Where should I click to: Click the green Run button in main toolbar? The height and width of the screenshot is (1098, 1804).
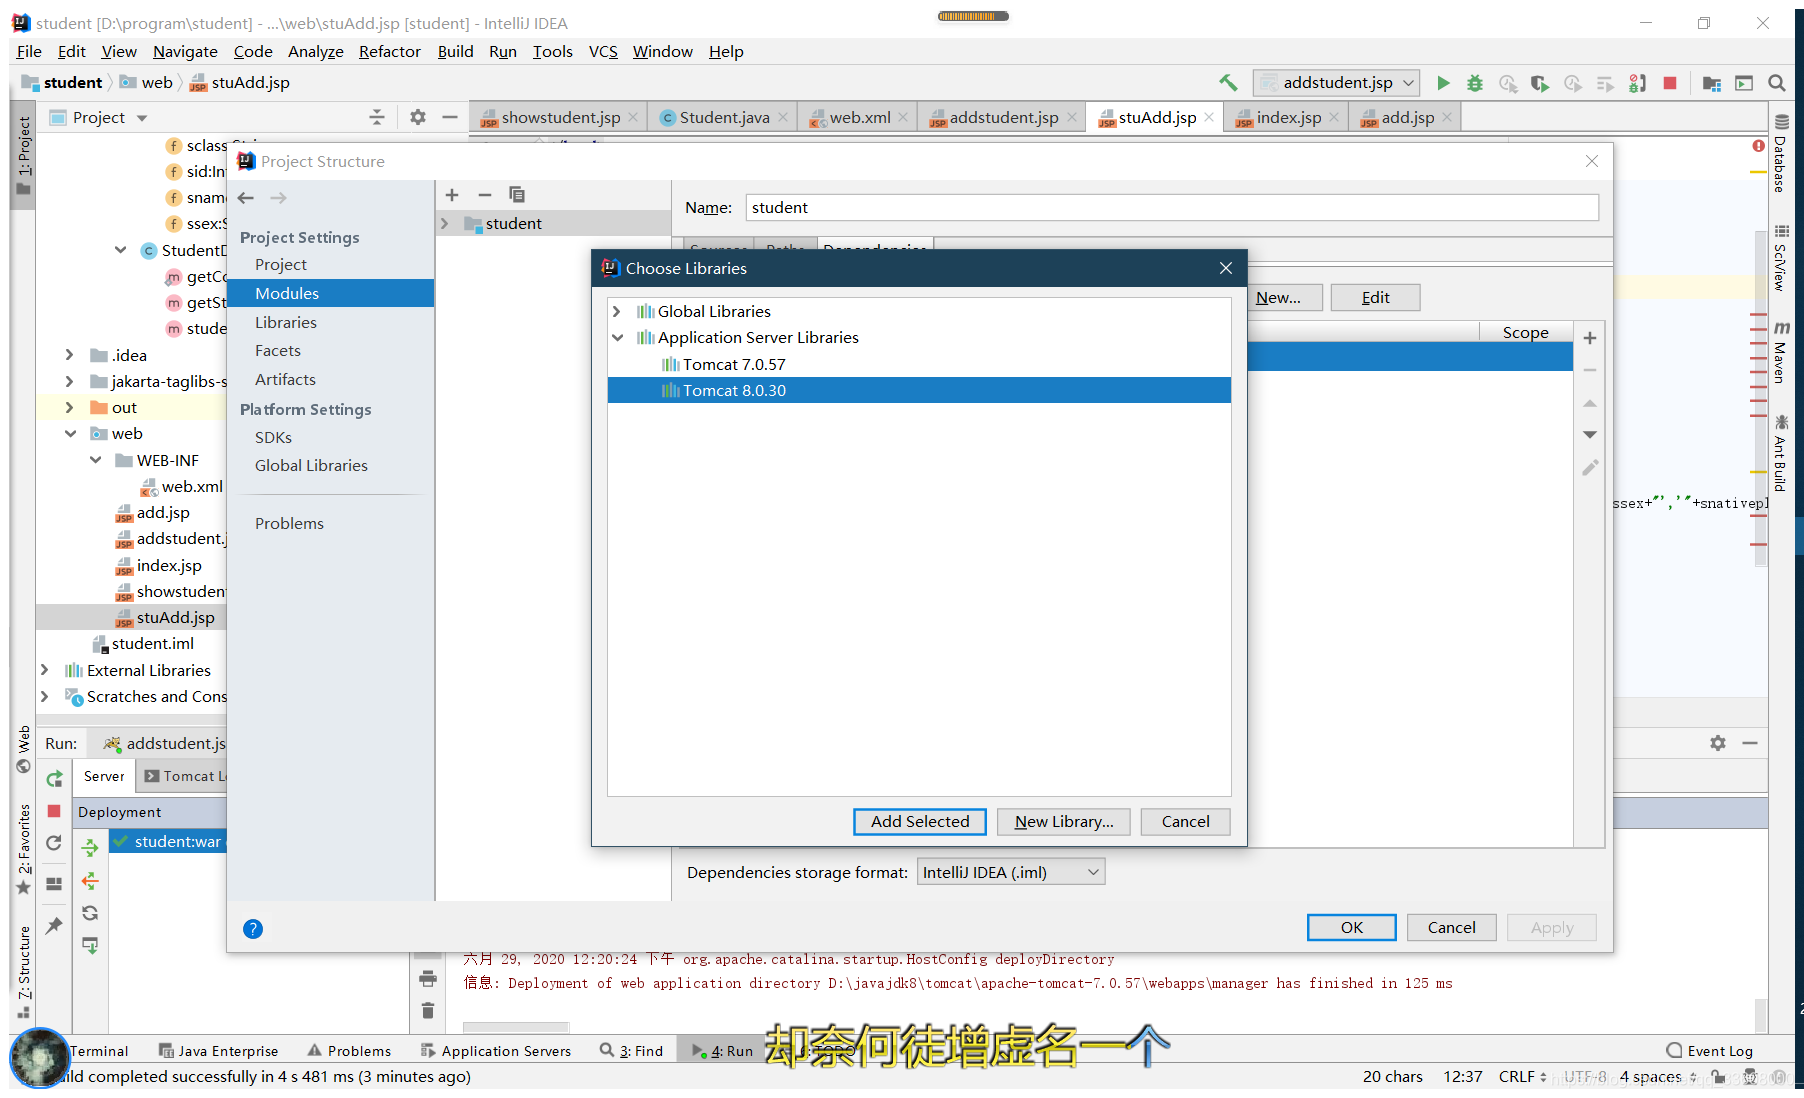[1443, 83]
